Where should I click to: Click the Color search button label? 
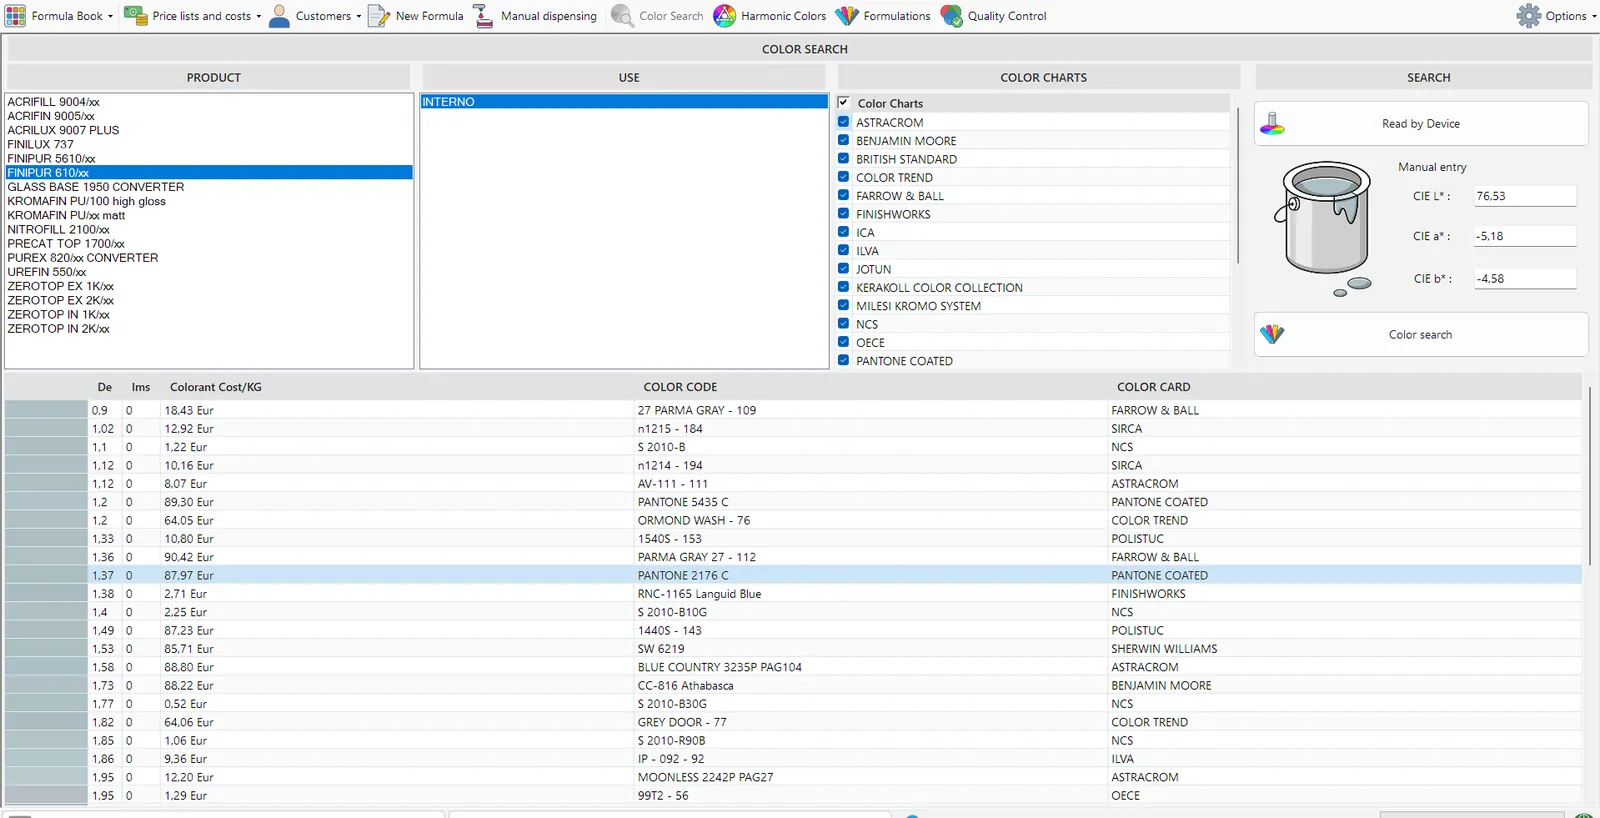coord(1420,335)
